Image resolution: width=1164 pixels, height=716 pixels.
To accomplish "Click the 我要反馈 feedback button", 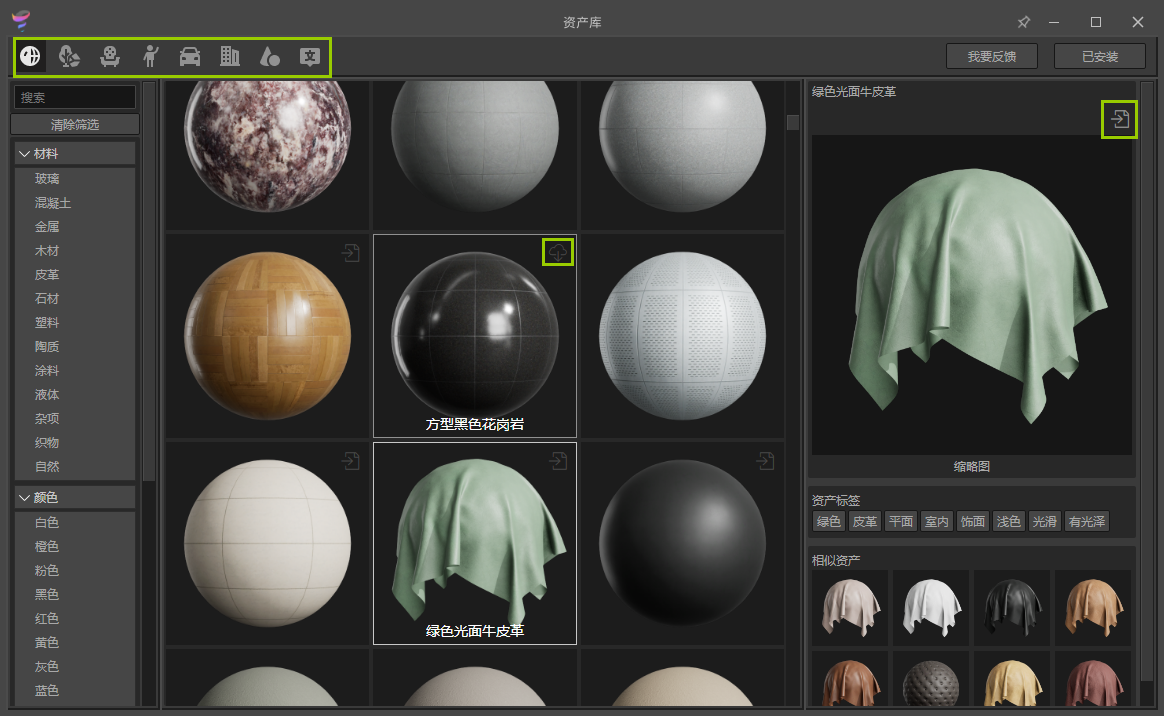I will tap(991, 57).
